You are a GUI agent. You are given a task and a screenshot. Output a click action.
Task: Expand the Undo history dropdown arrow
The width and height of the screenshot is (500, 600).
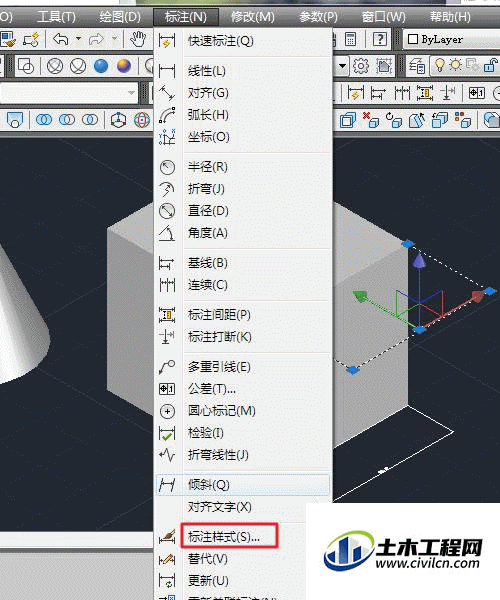78,39
